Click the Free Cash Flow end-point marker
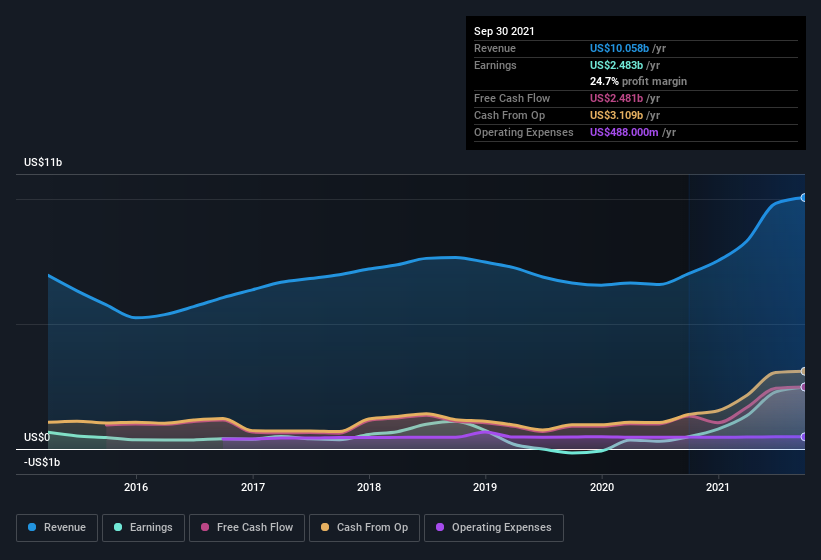821x560 pixels. (x=803, y=387)
